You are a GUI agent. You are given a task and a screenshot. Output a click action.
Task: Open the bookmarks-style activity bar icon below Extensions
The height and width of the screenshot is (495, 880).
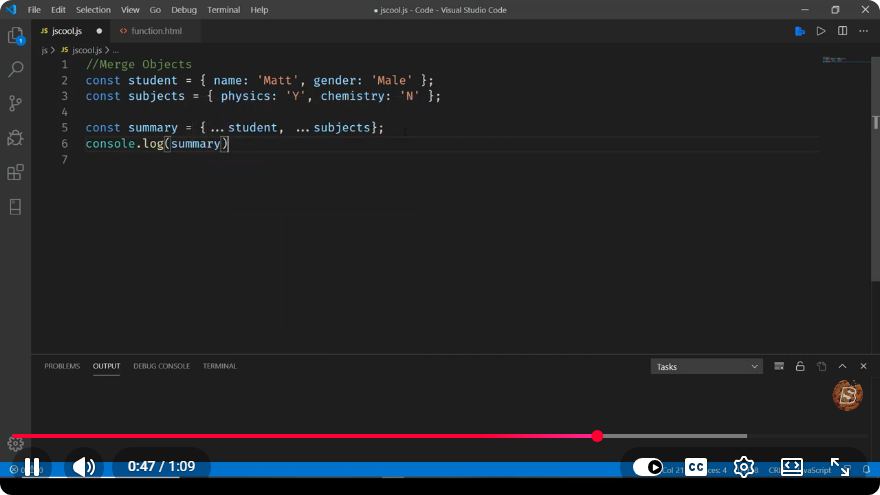pos(16,207)
